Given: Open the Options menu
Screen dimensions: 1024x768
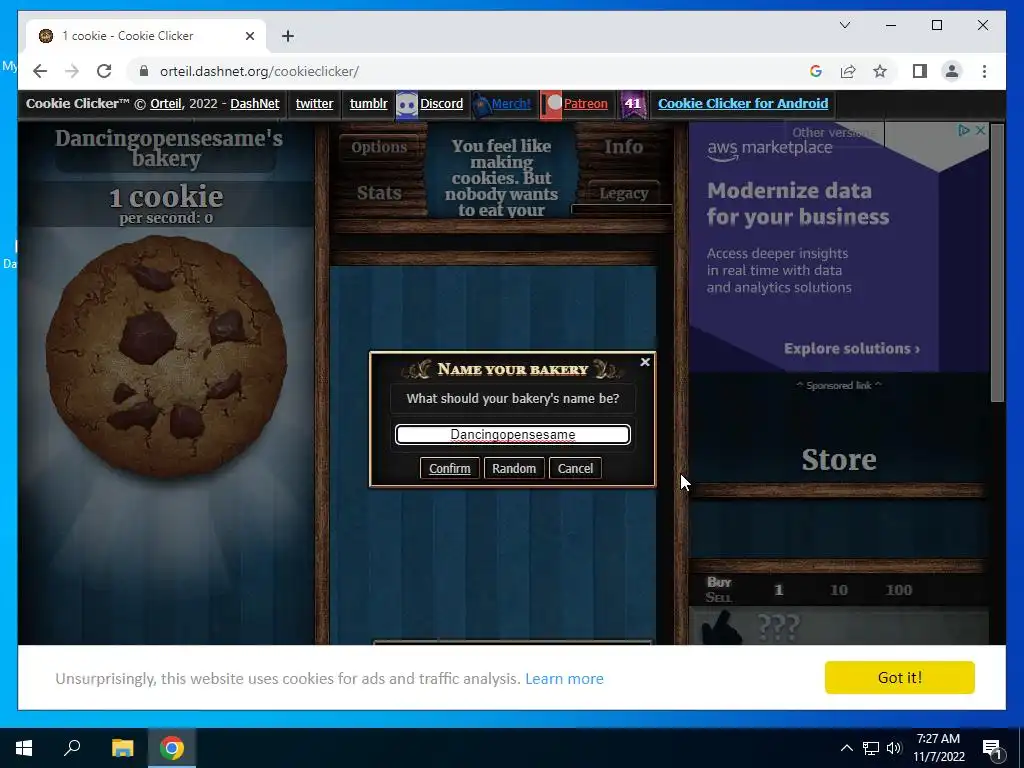Looking at the screenshot, I should coord(379,147).
